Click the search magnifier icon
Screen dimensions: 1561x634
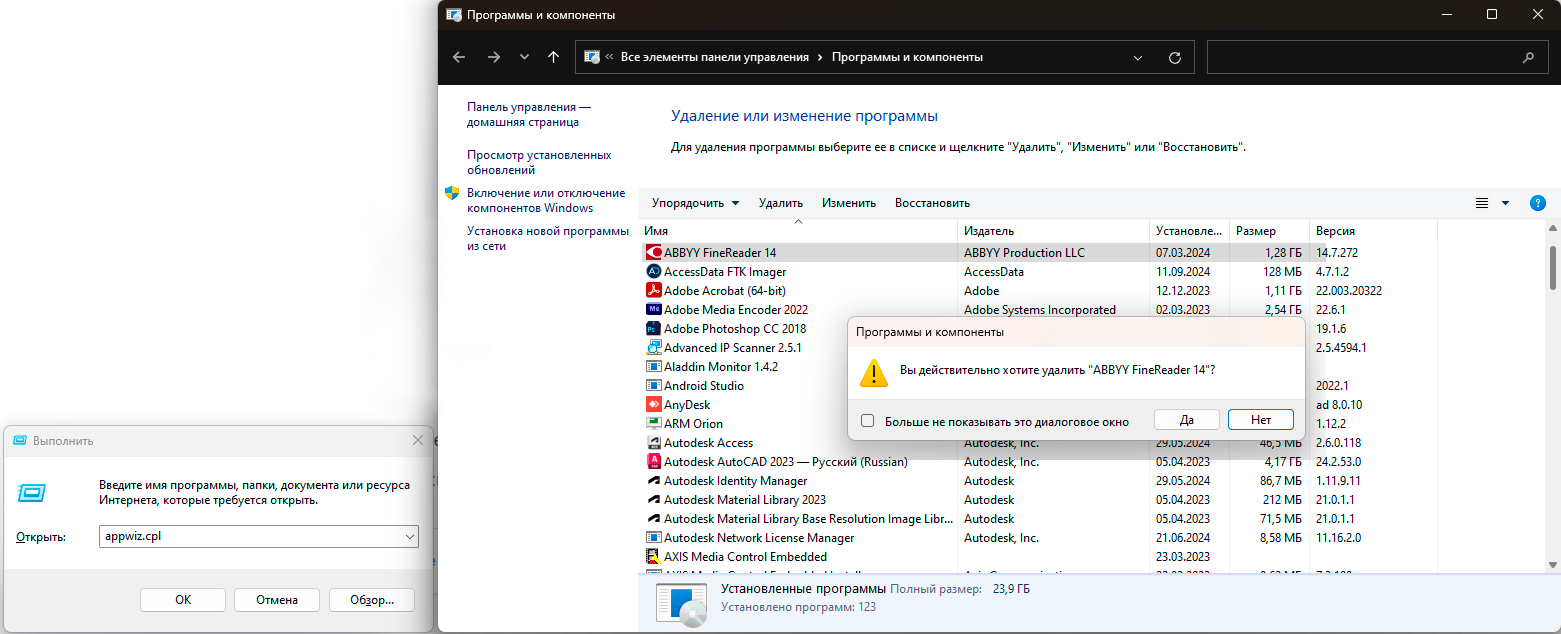tap(1528, 57)
